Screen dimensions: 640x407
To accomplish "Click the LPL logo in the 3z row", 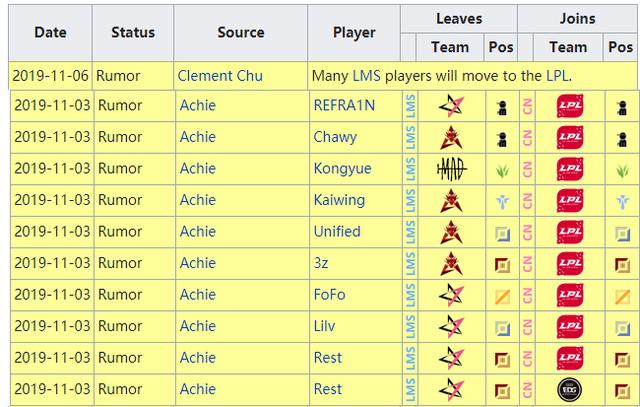I will [570, 263].
